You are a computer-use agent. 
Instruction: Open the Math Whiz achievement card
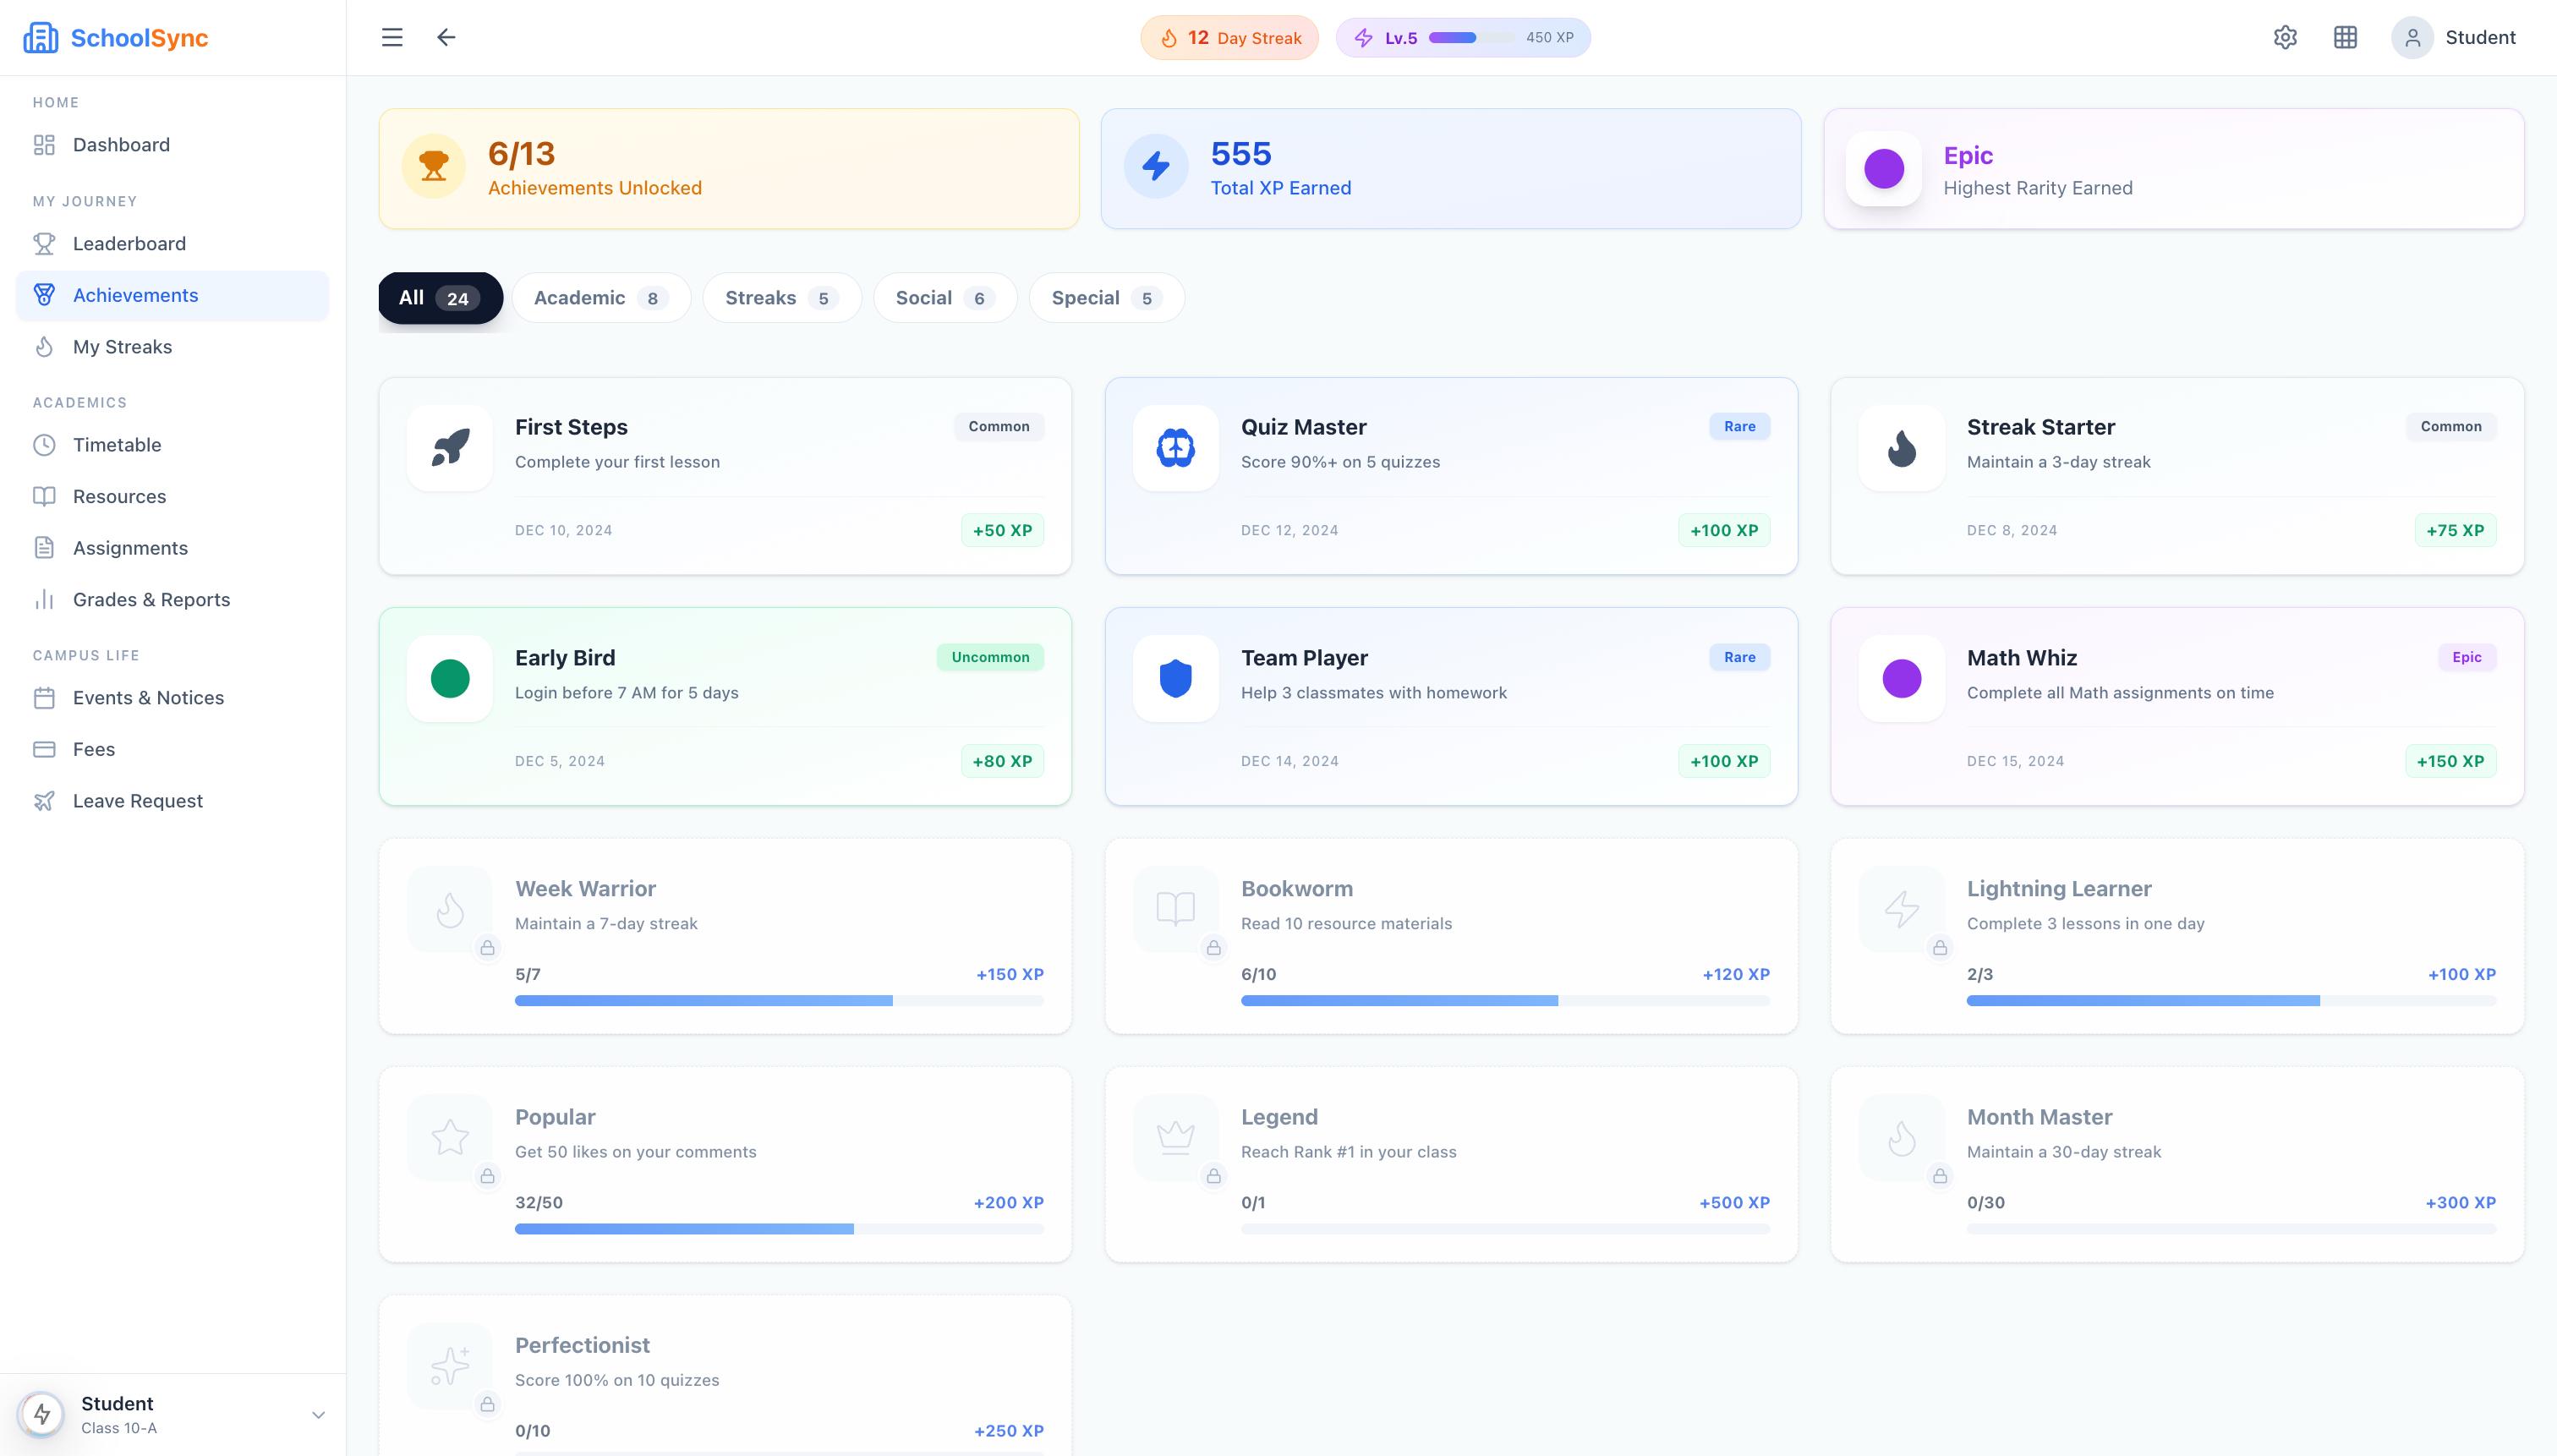click(2176, 706)
